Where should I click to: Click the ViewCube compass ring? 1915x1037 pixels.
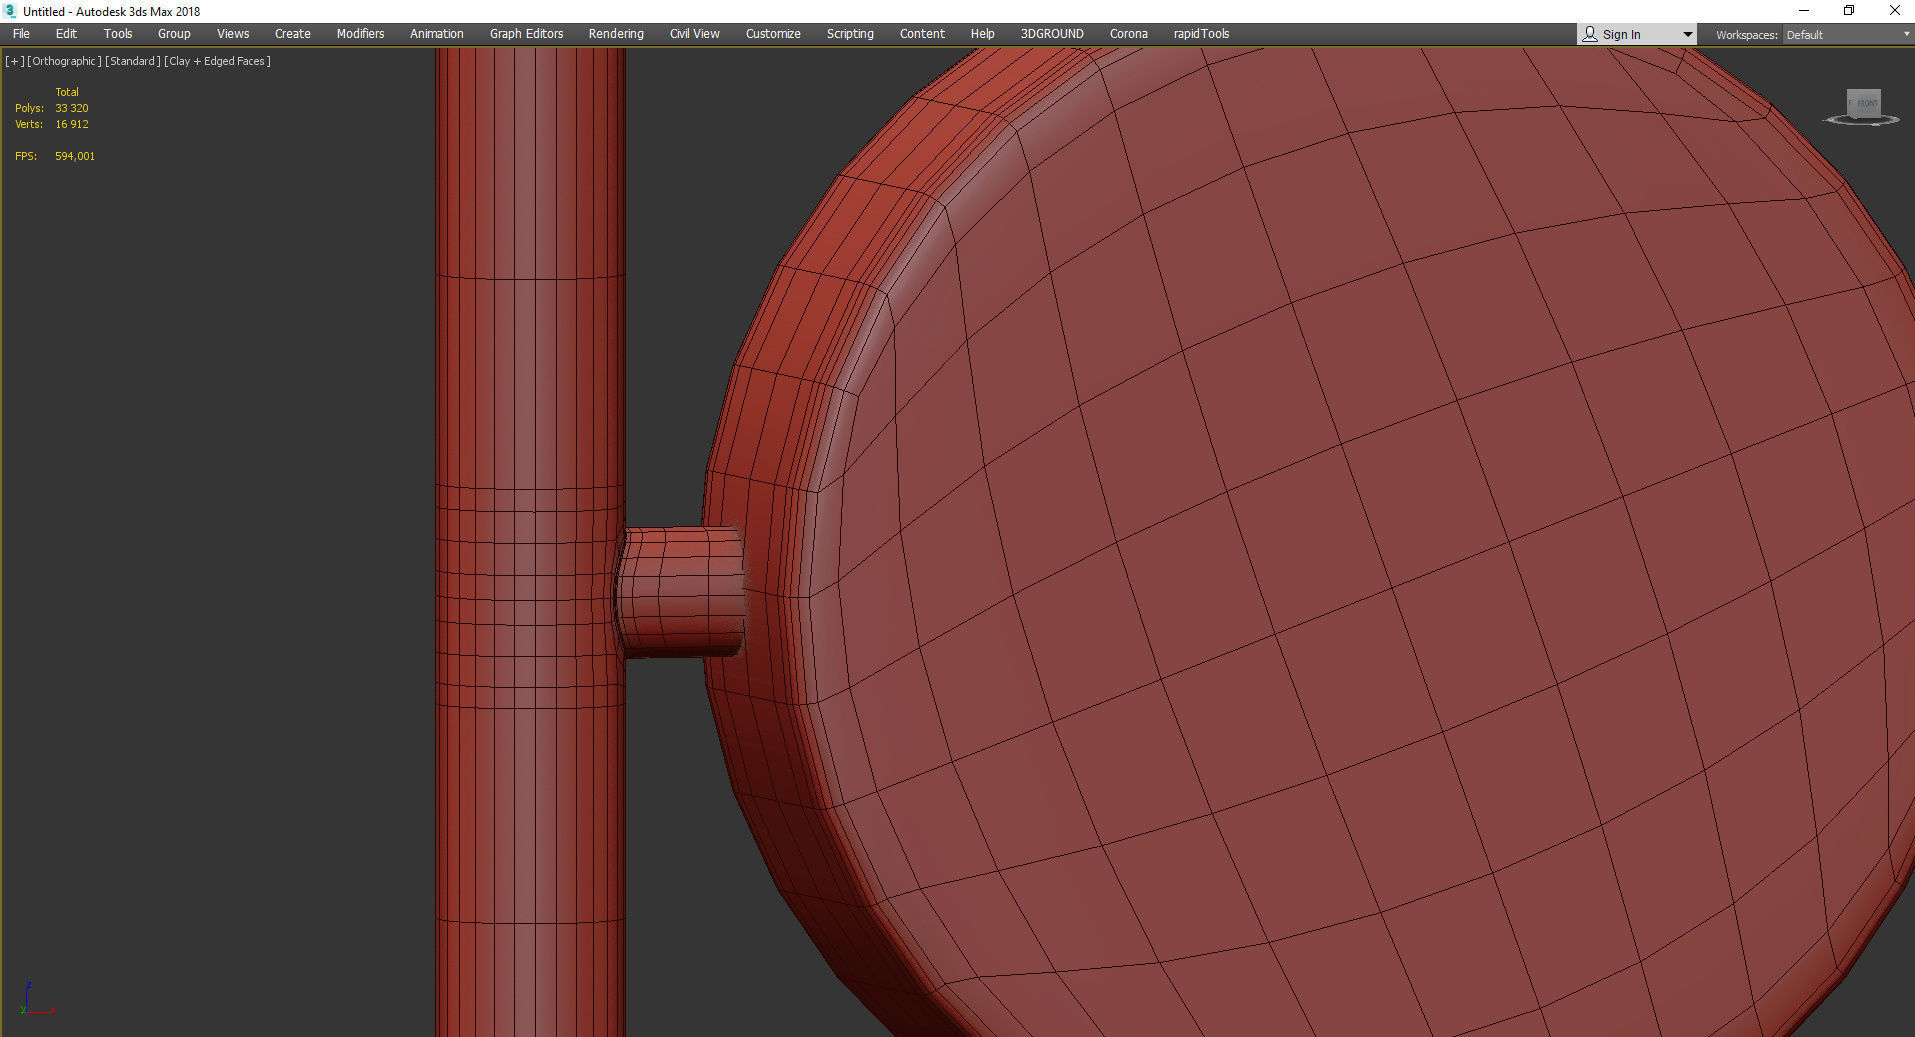[1861, 121]
